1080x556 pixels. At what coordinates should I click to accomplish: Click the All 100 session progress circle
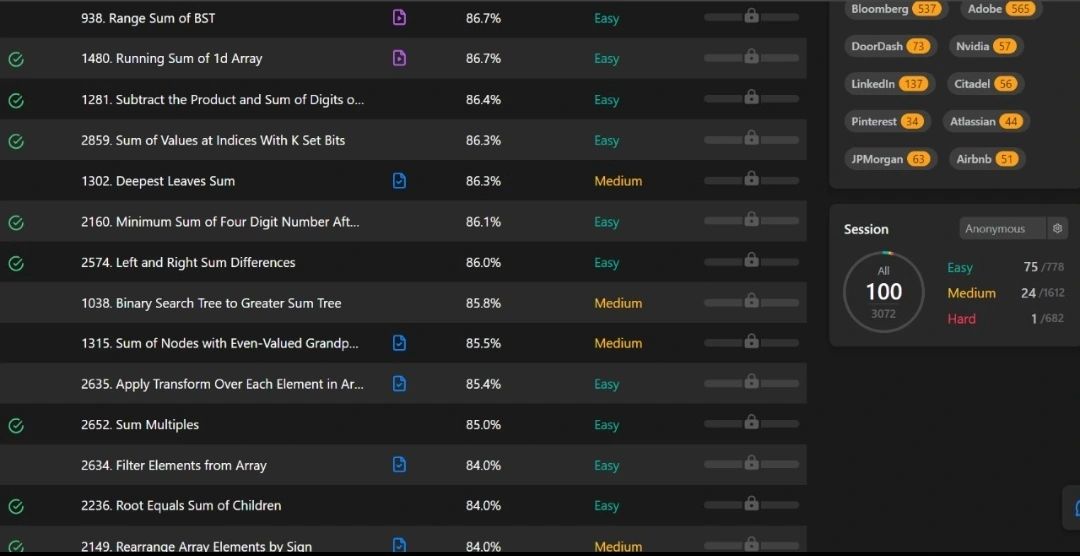point(884,292)
